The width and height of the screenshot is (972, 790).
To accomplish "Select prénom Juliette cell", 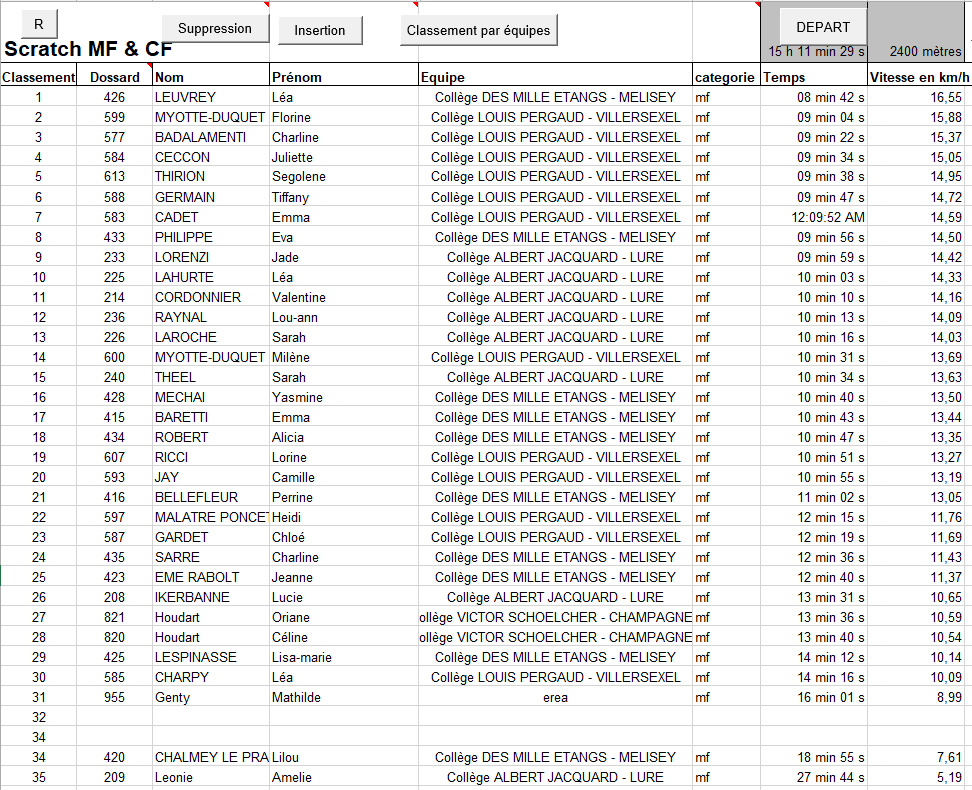I will pyautogui.click(x=344, y=157).
